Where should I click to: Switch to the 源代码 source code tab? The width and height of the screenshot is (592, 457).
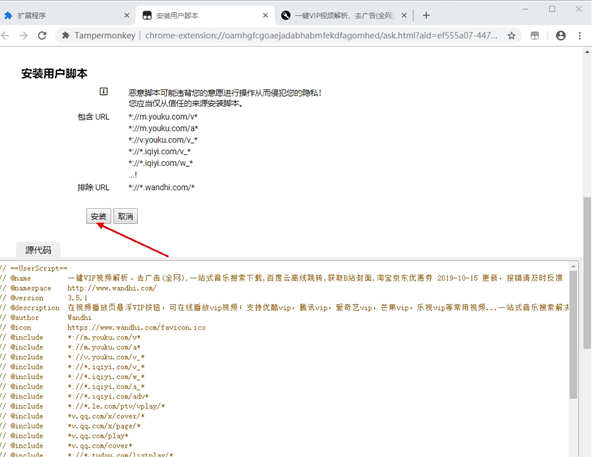tap(38, 250)
